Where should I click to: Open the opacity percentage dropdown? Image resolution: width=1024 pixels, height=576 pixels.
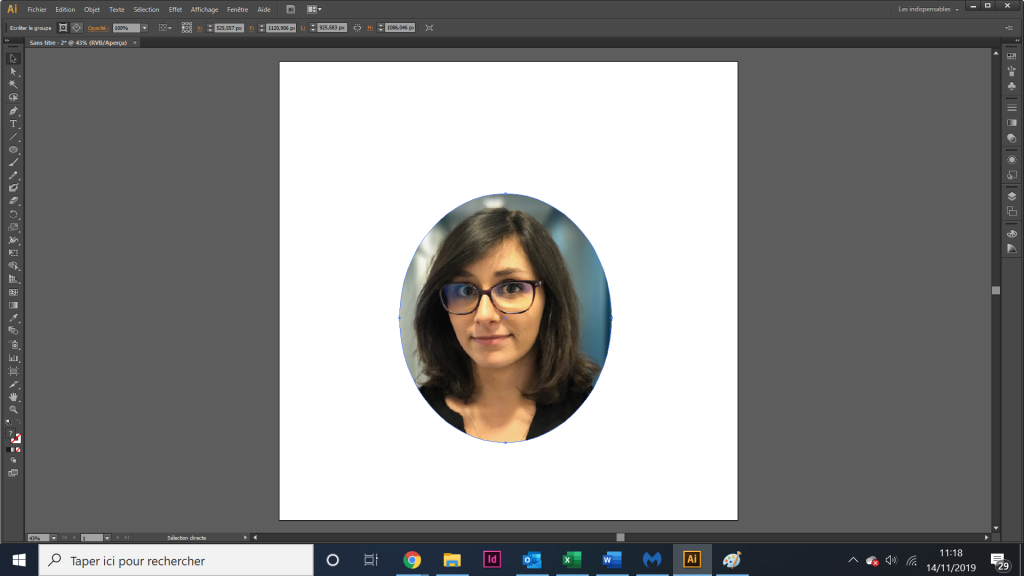point(144,28)
